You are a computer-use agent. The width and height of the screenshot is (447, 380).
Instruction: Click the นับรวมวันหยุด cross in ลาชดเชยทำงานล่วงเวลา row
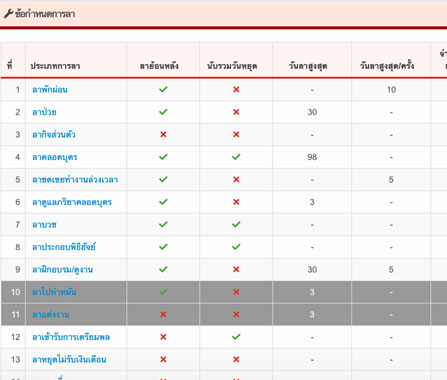pos(236,179)
